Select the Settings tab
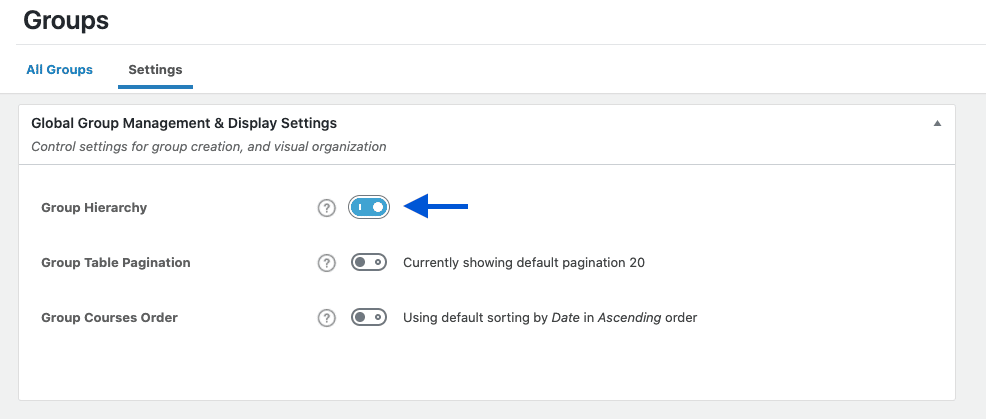Screen dimensions: 986x419 point(155,69)
